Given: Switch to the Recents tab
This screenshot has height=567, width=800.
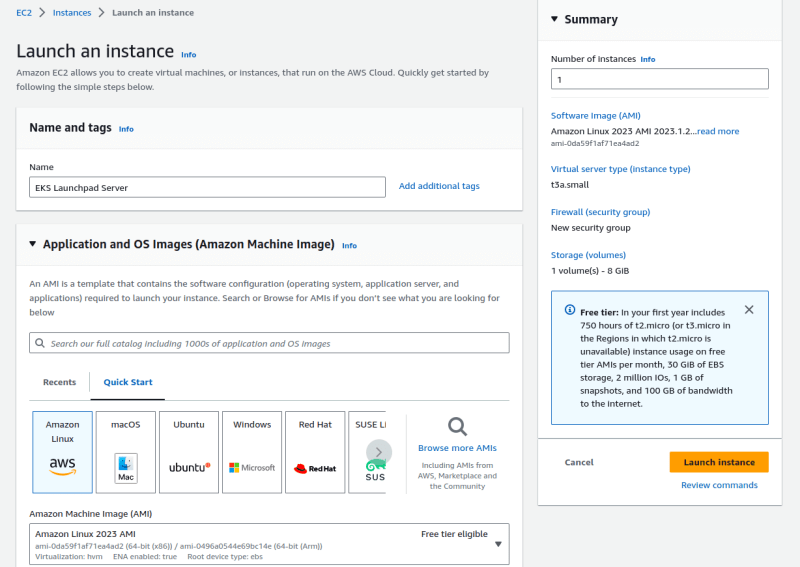Looking at the screenshot, I should tap(59, 382).
